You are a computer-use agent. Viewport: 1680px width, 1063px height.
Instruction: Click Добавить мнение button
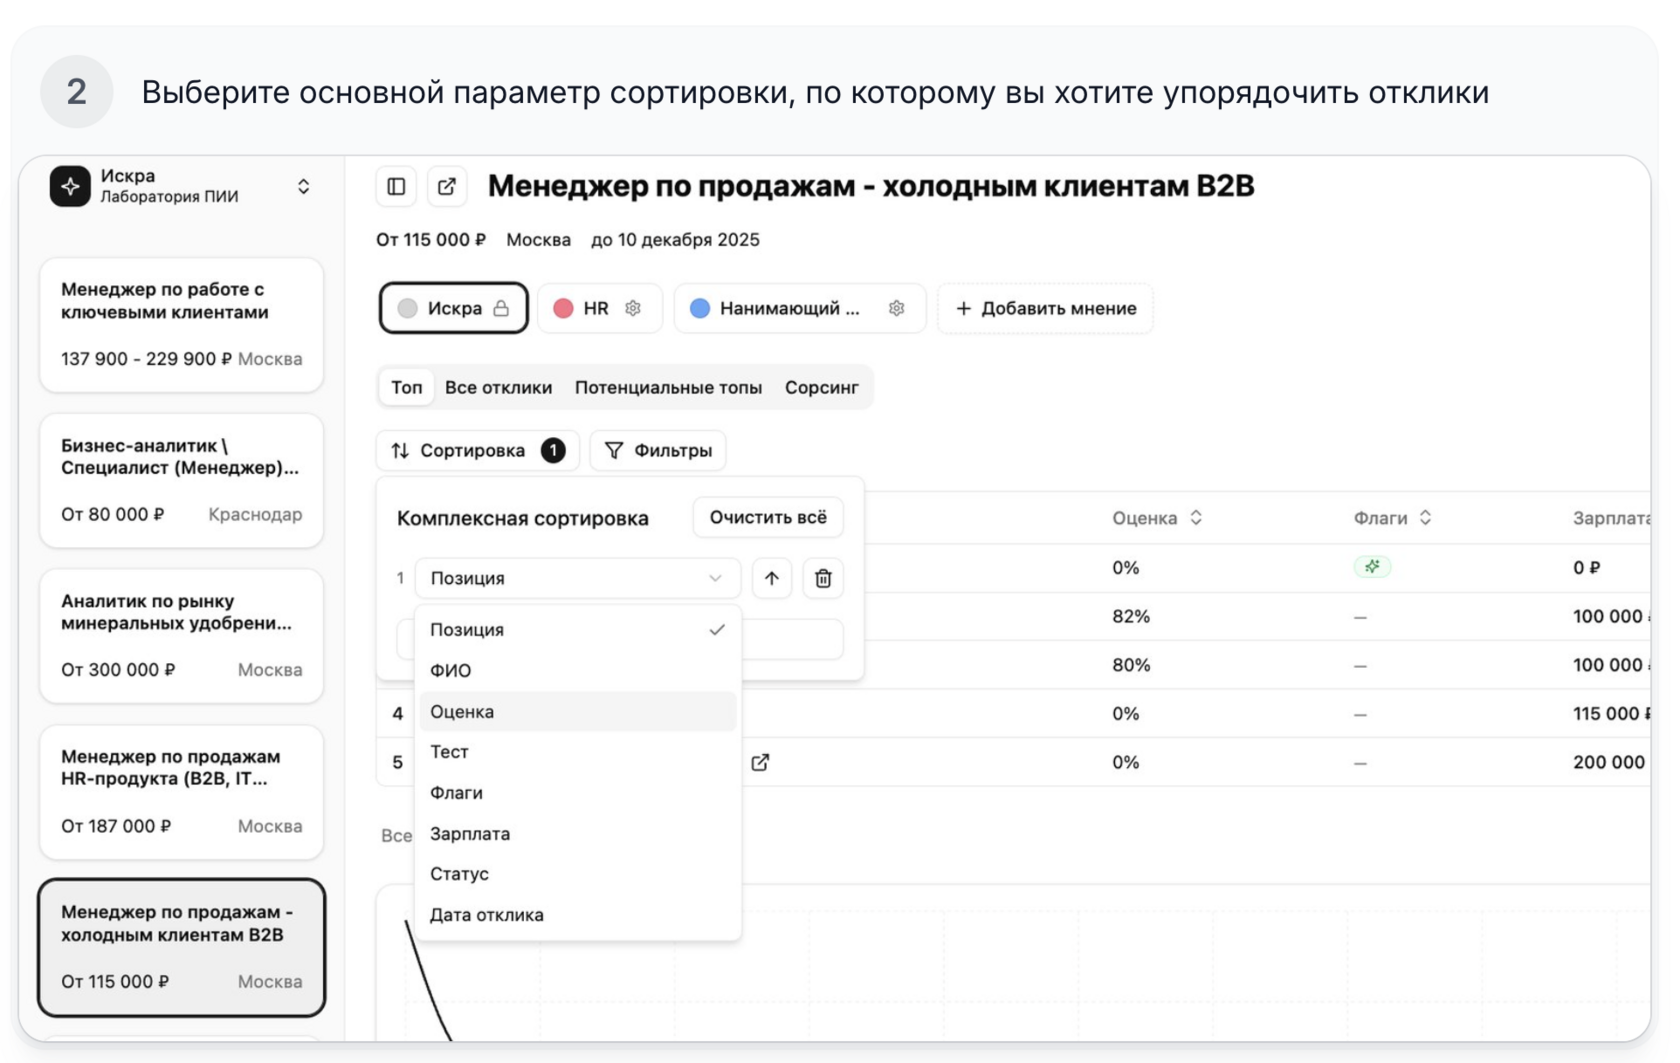tap(1045, 309)
